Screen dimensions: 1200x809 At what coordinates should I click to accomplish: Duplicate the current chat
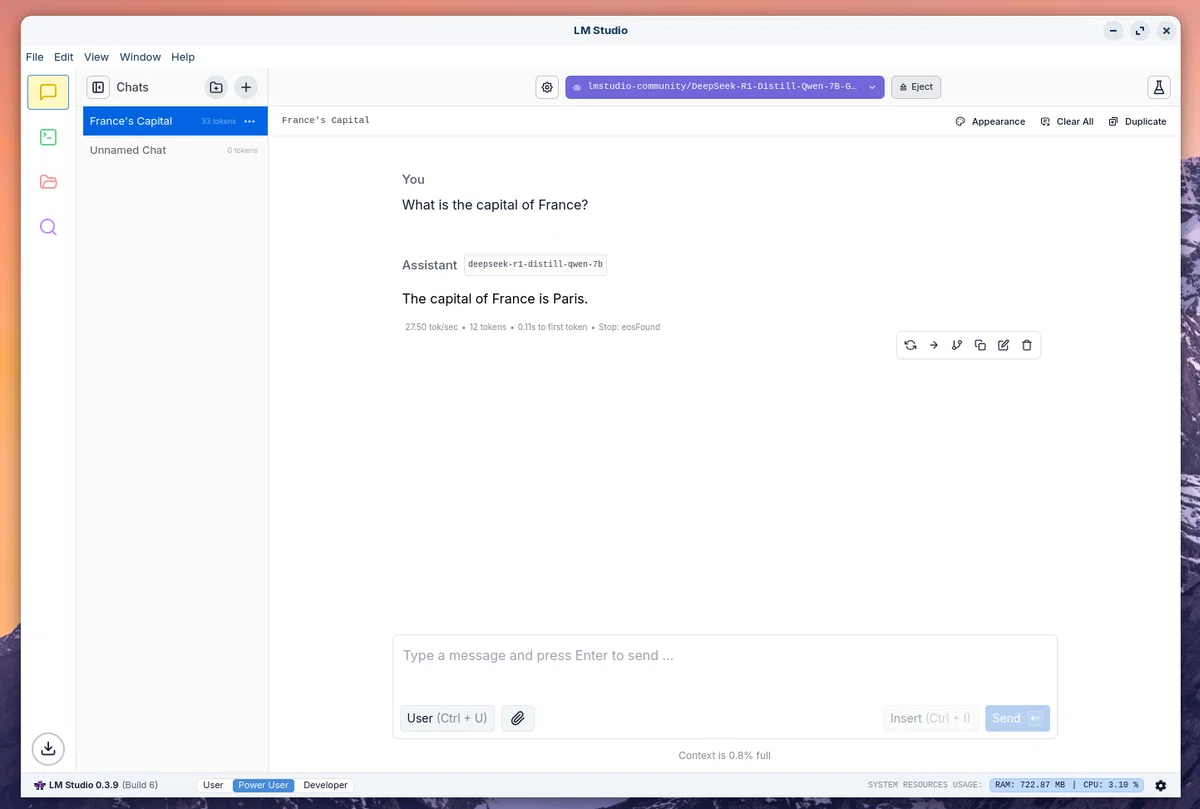pos(1138,121)
